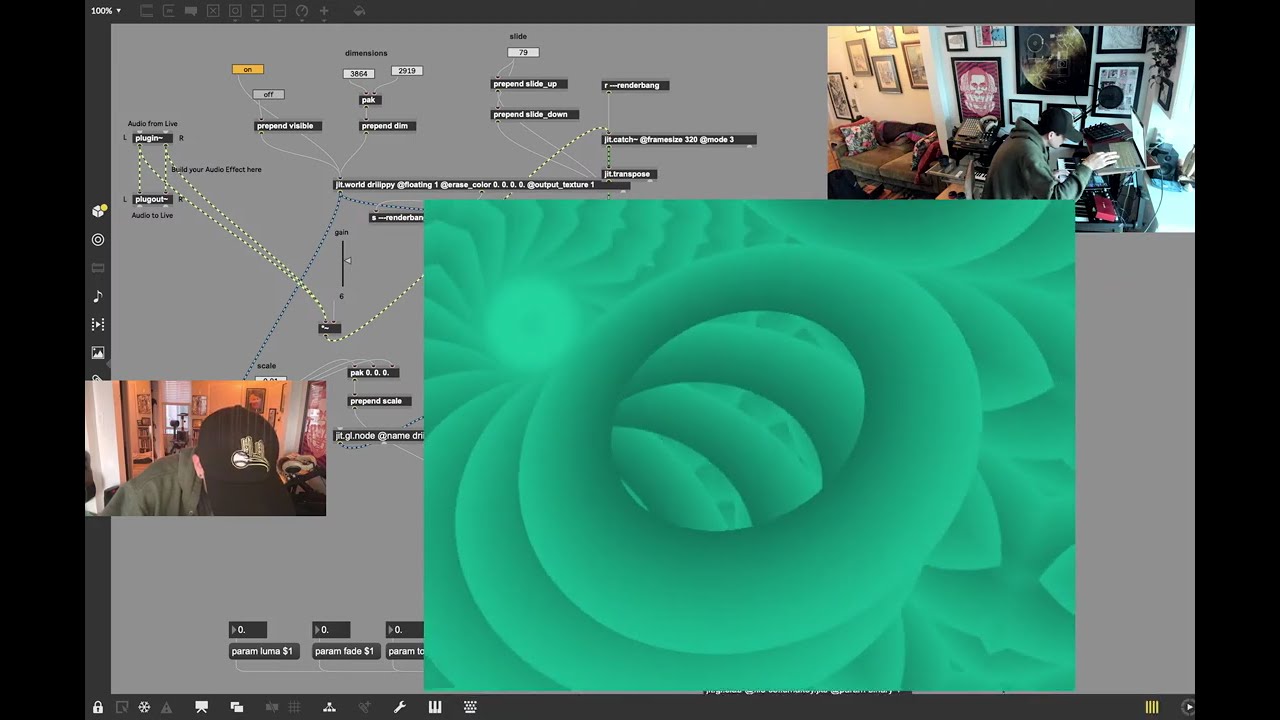1280x720 pixels.
Task: Click the new view windows icon
Action: click(237, 707)
